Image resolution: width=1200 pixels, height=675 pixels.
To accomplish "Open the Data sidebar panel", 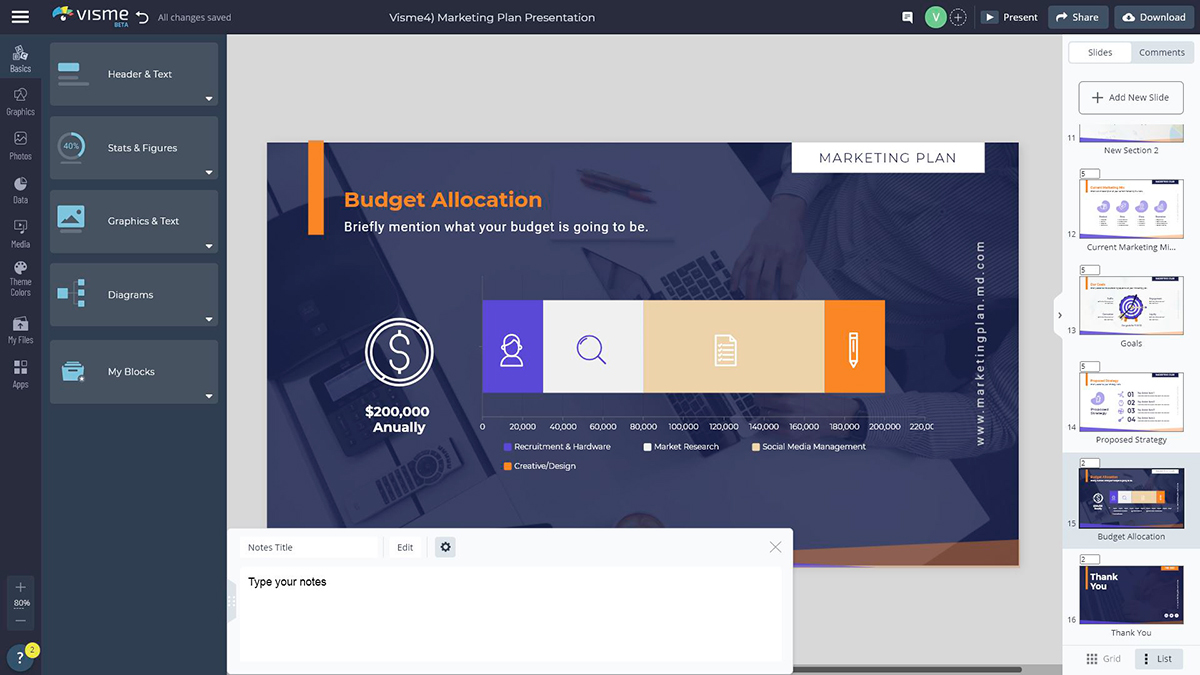I will pos(20,189).
